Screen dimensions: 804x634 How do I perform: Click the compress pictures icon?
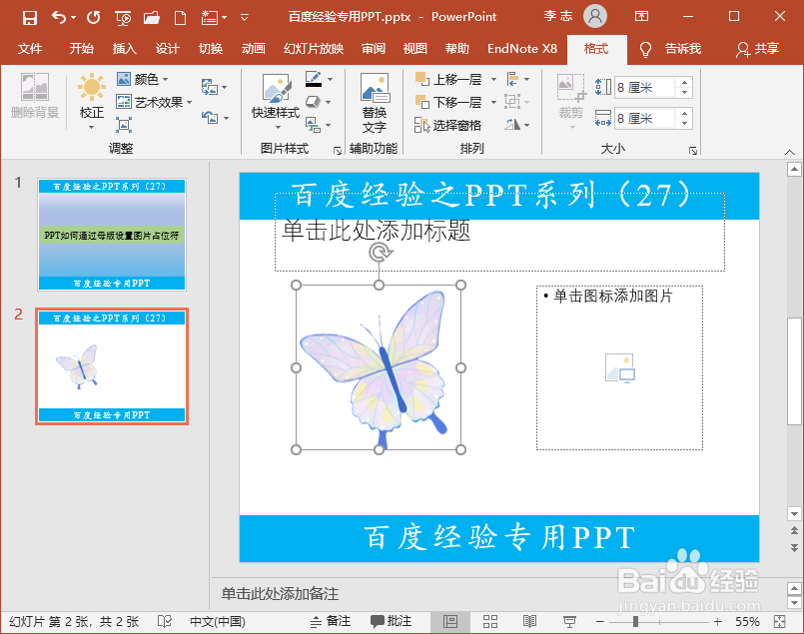(x=124, y=125)
